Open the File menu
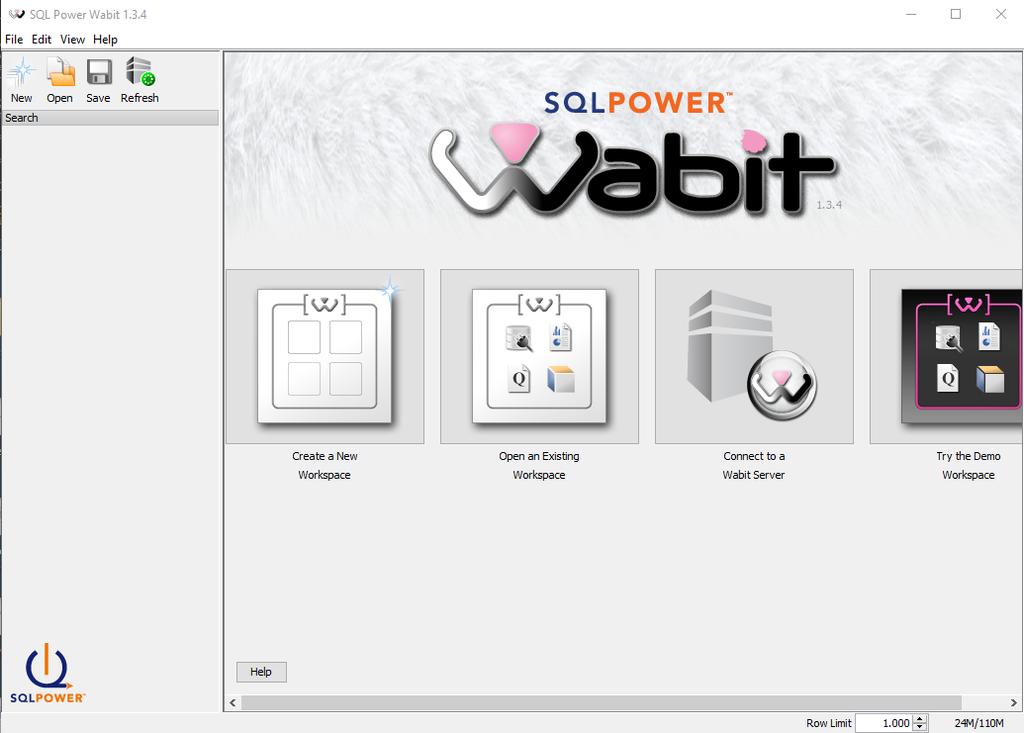The image size is (1024, 733). (x=14, y=39)
